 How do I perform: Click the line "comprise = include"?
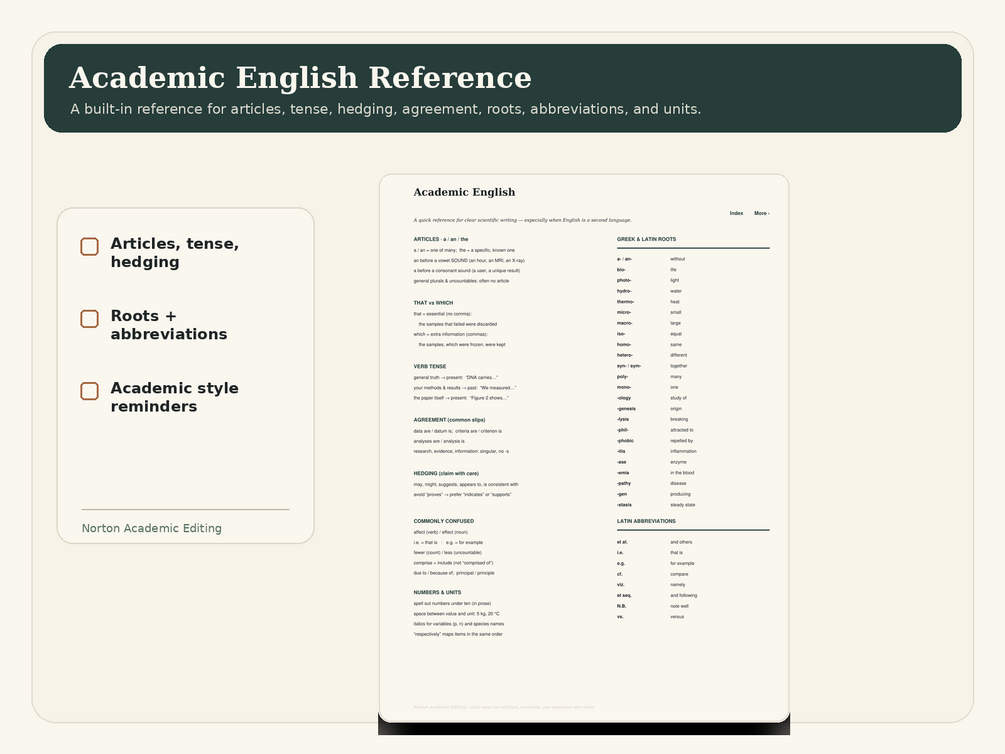tap(453, 563)
